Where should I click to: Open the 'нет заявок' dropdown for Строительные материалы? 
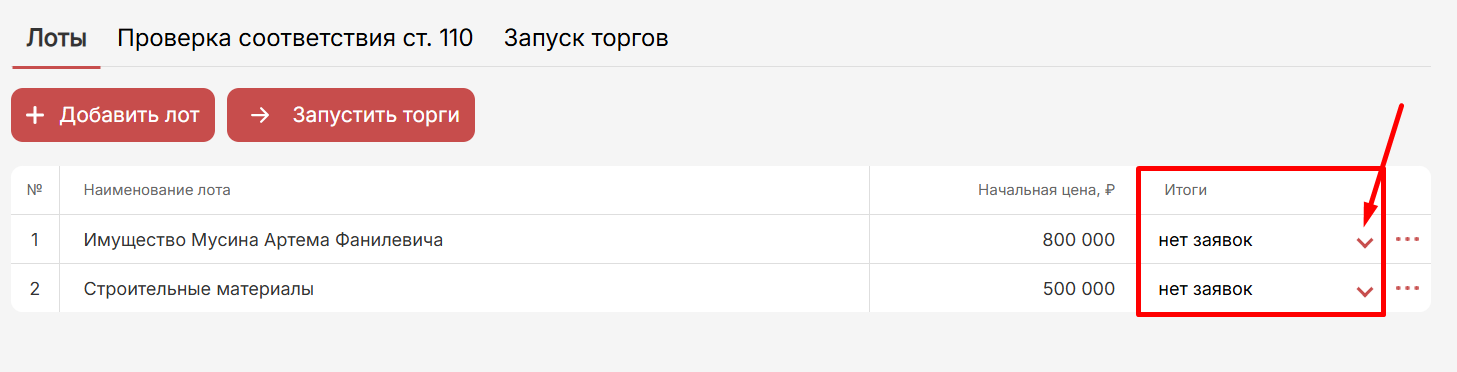point(1260,289)
